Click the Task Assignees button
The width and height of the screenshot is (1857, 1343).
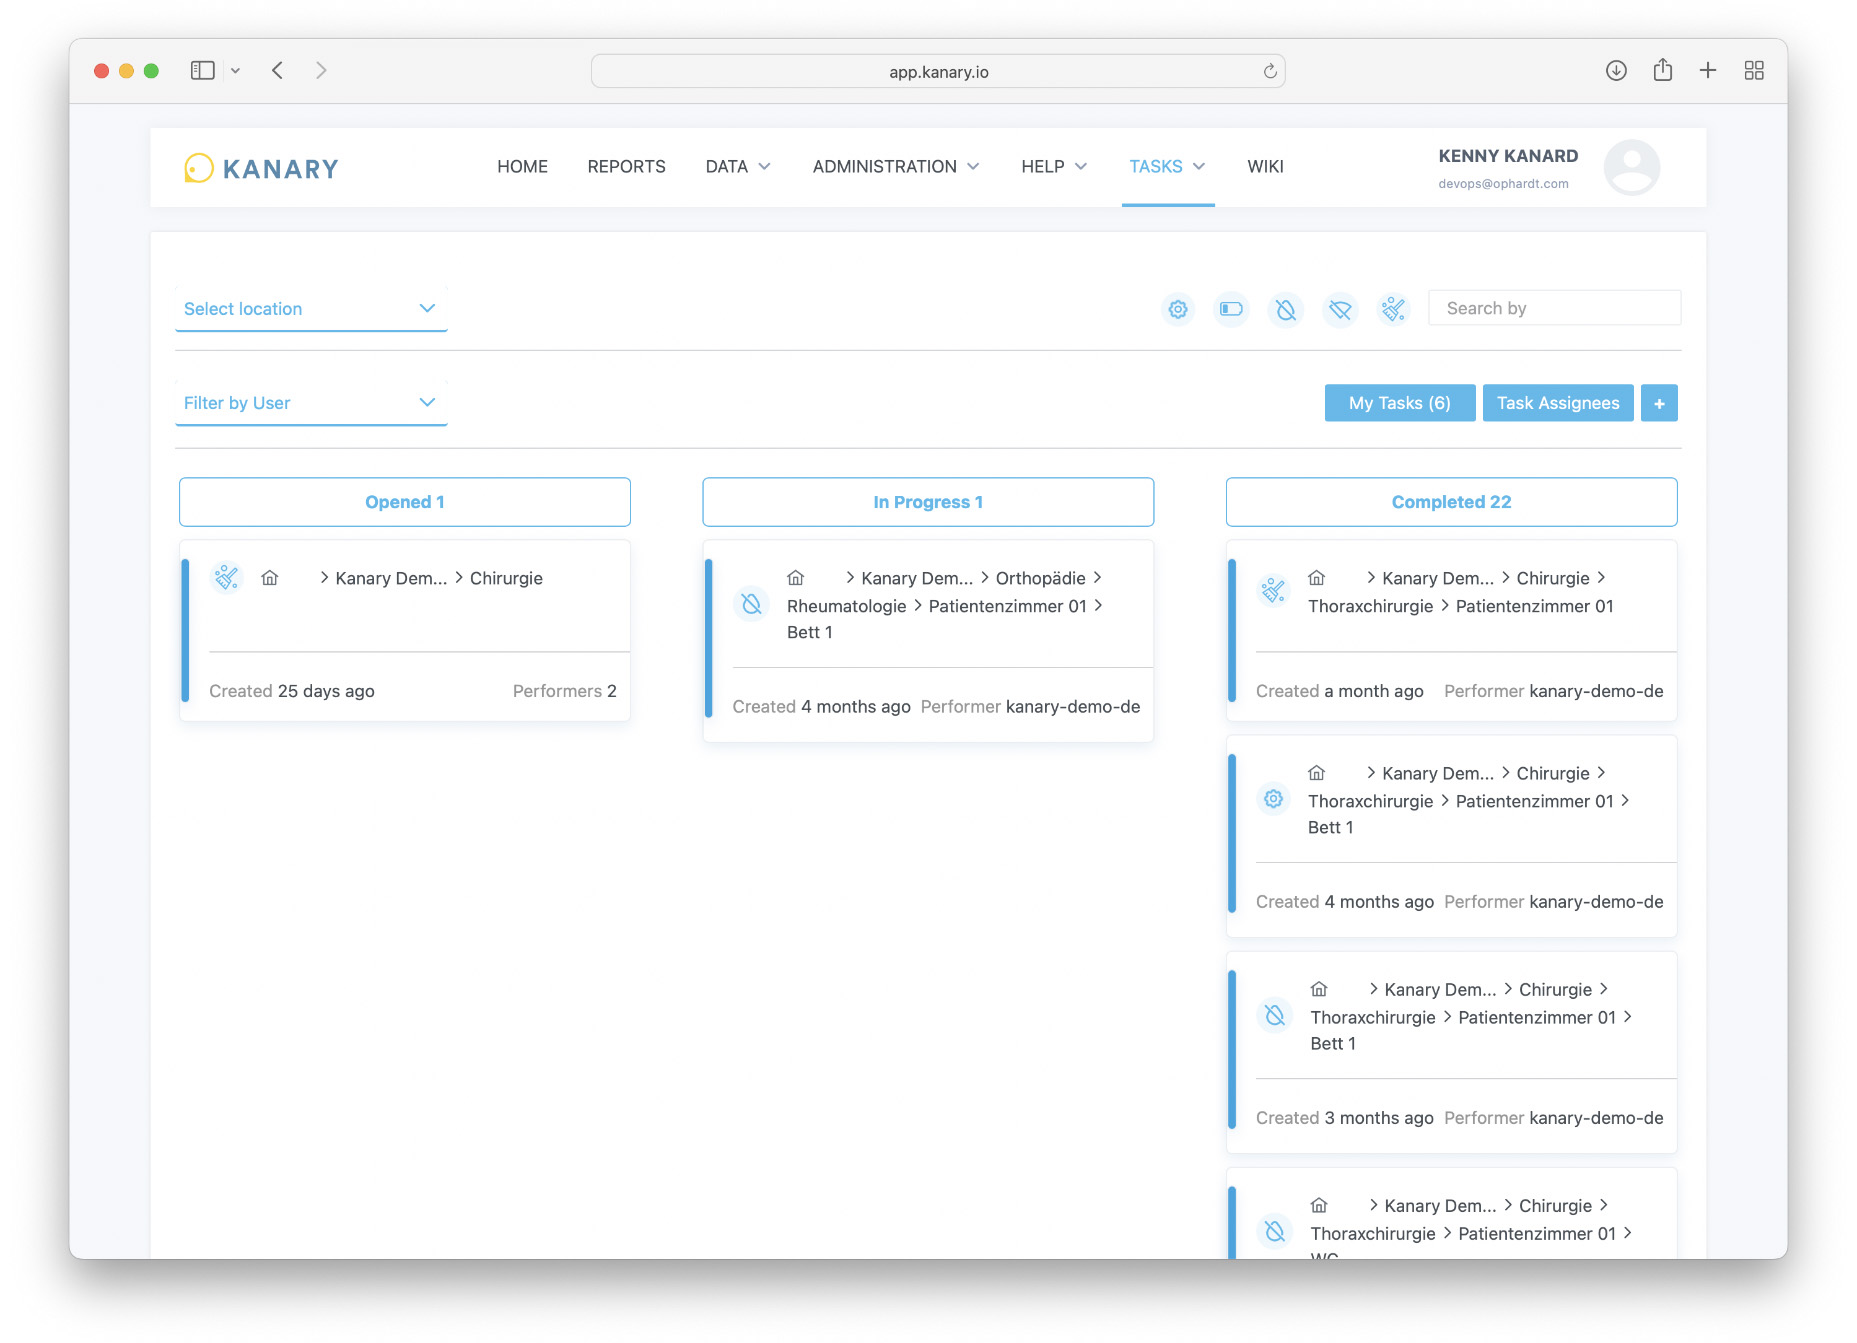click(x=1557, y=403)
